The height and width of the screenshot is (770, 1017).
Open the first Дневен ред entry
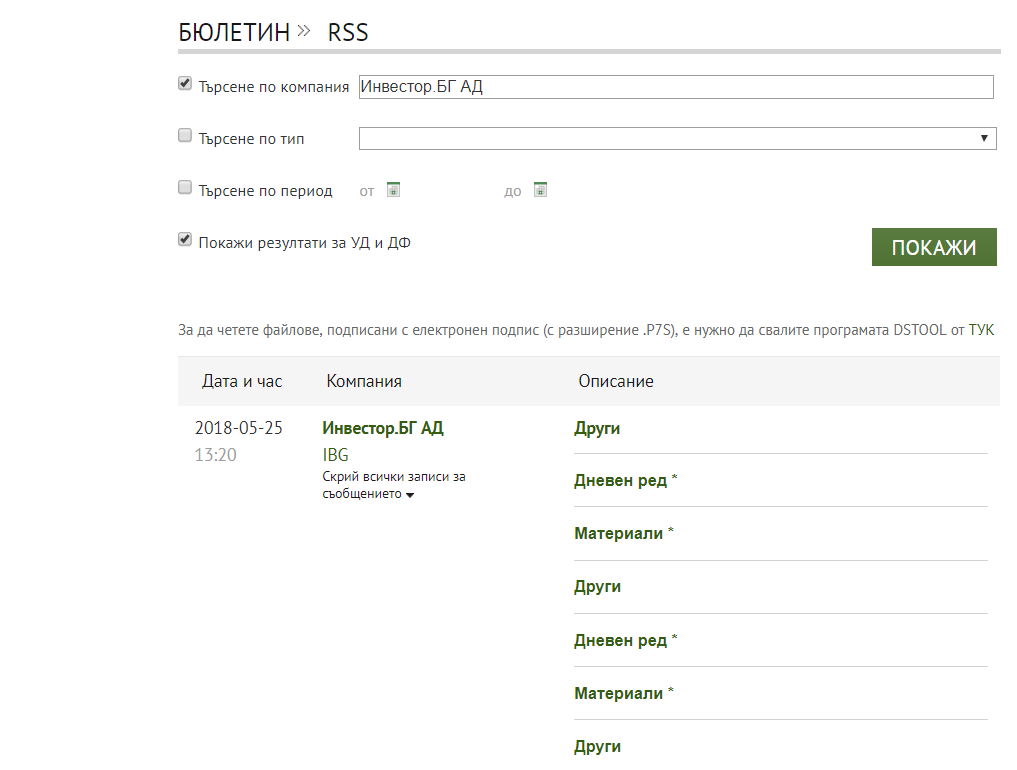620,481
